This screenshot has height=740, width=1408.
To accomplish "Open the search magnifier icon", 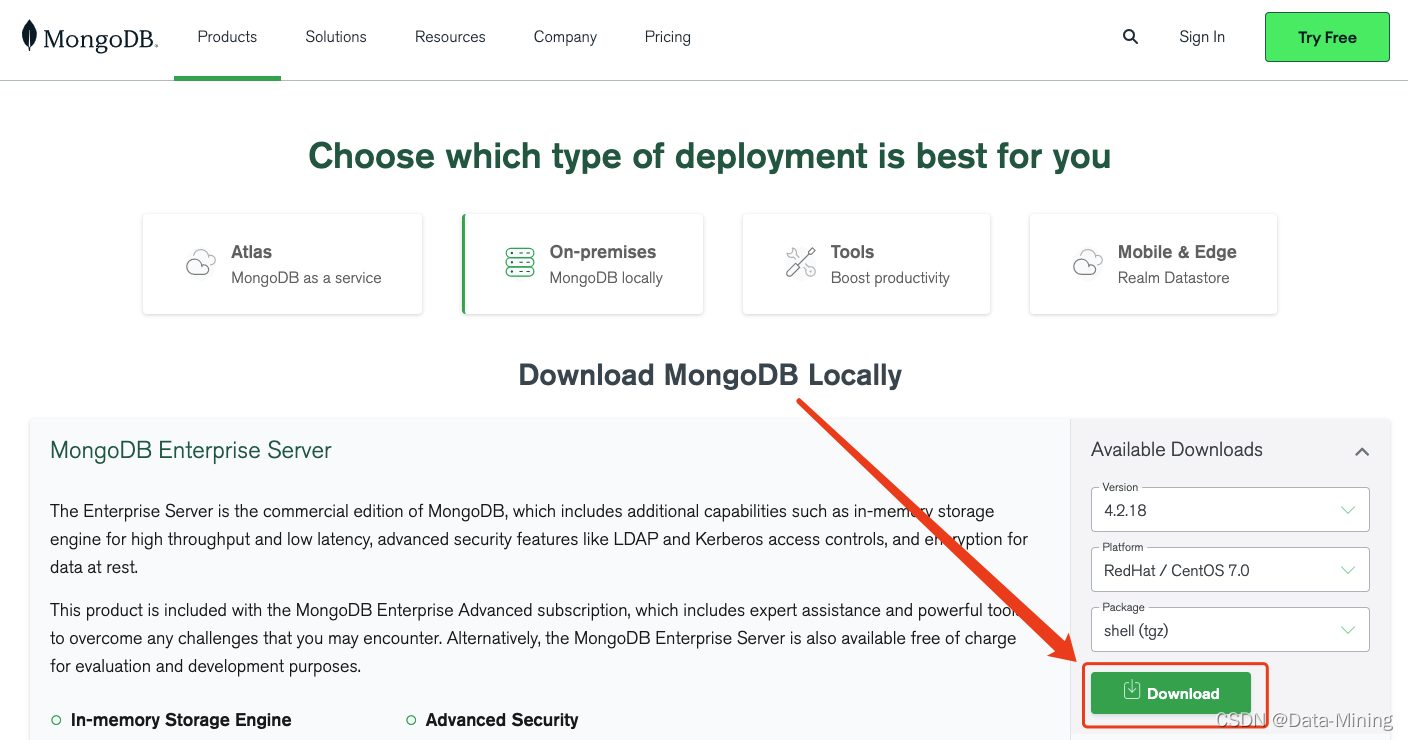I will pyautogui.click(x=1130, y=36).
